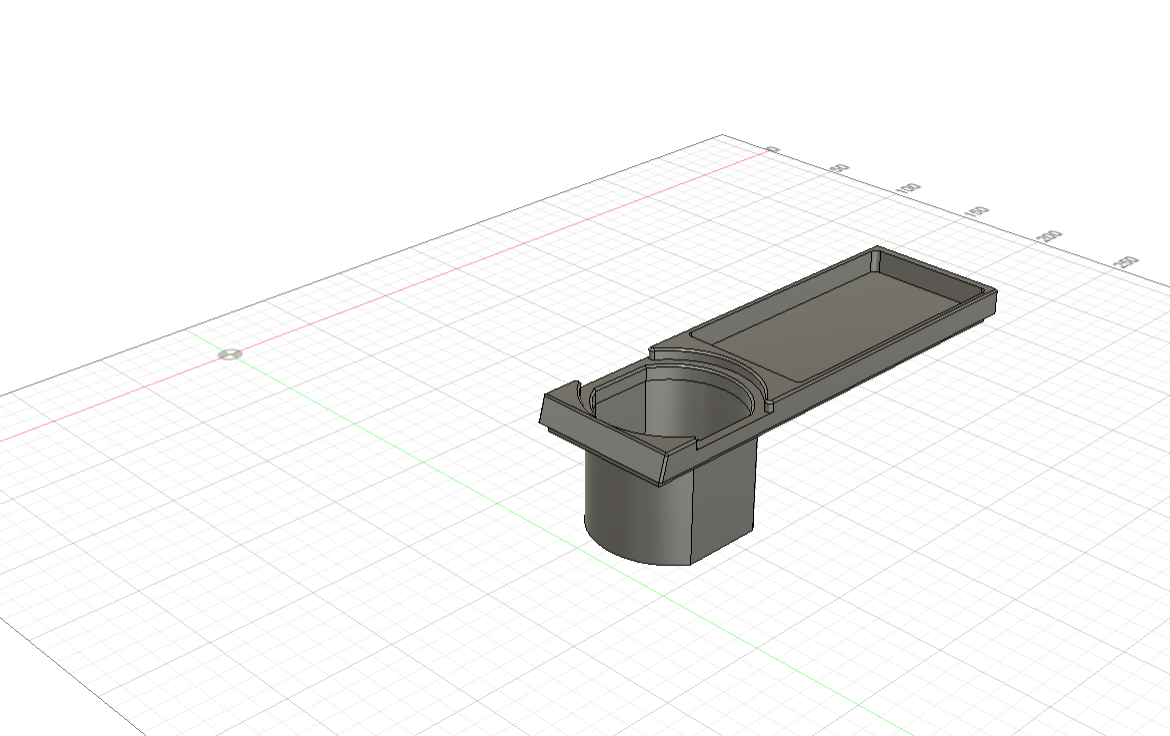The width and height of the screenshot is (1170, 736).
Task: Click the ruler label reading 200
Action: (1048, 235)
